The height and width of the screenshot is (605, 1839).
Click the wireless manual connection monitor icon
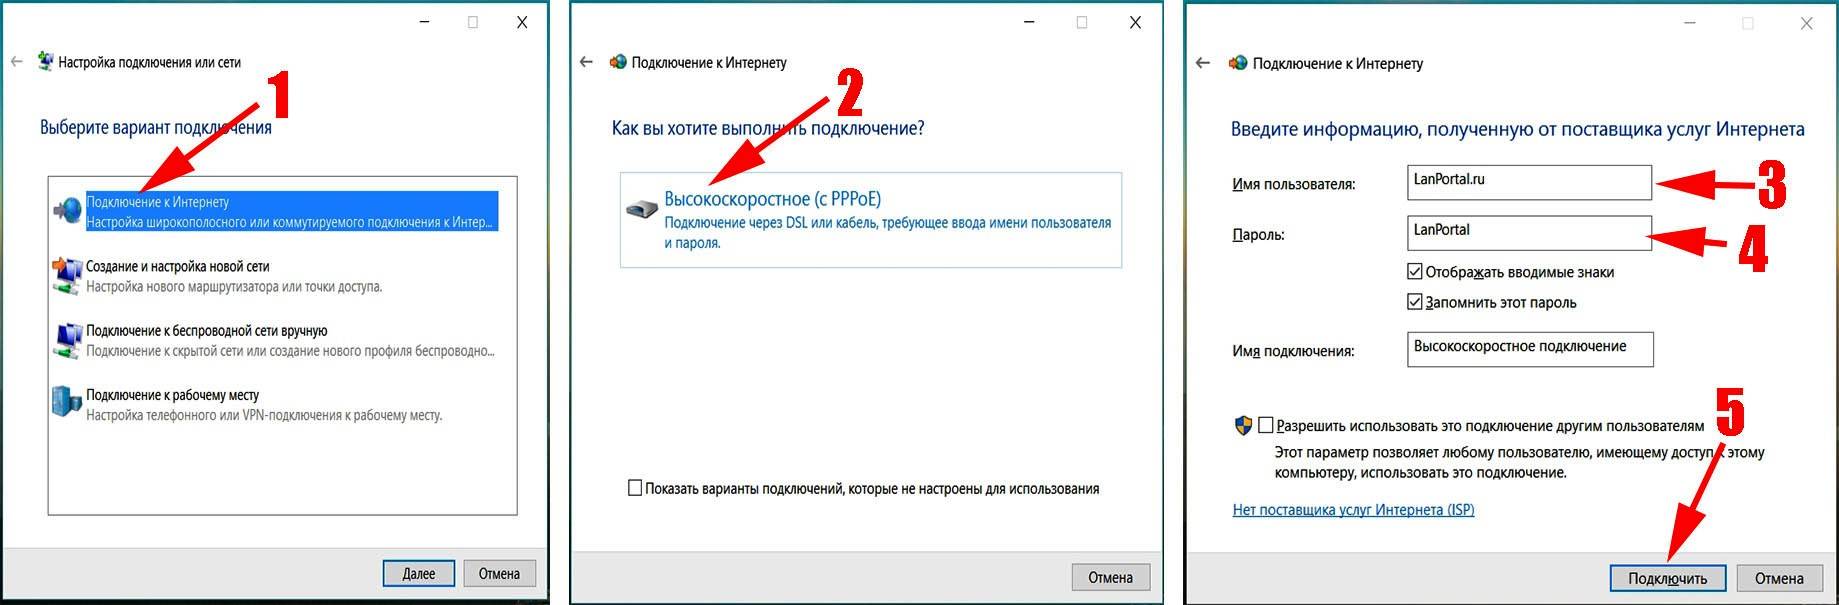67,340
